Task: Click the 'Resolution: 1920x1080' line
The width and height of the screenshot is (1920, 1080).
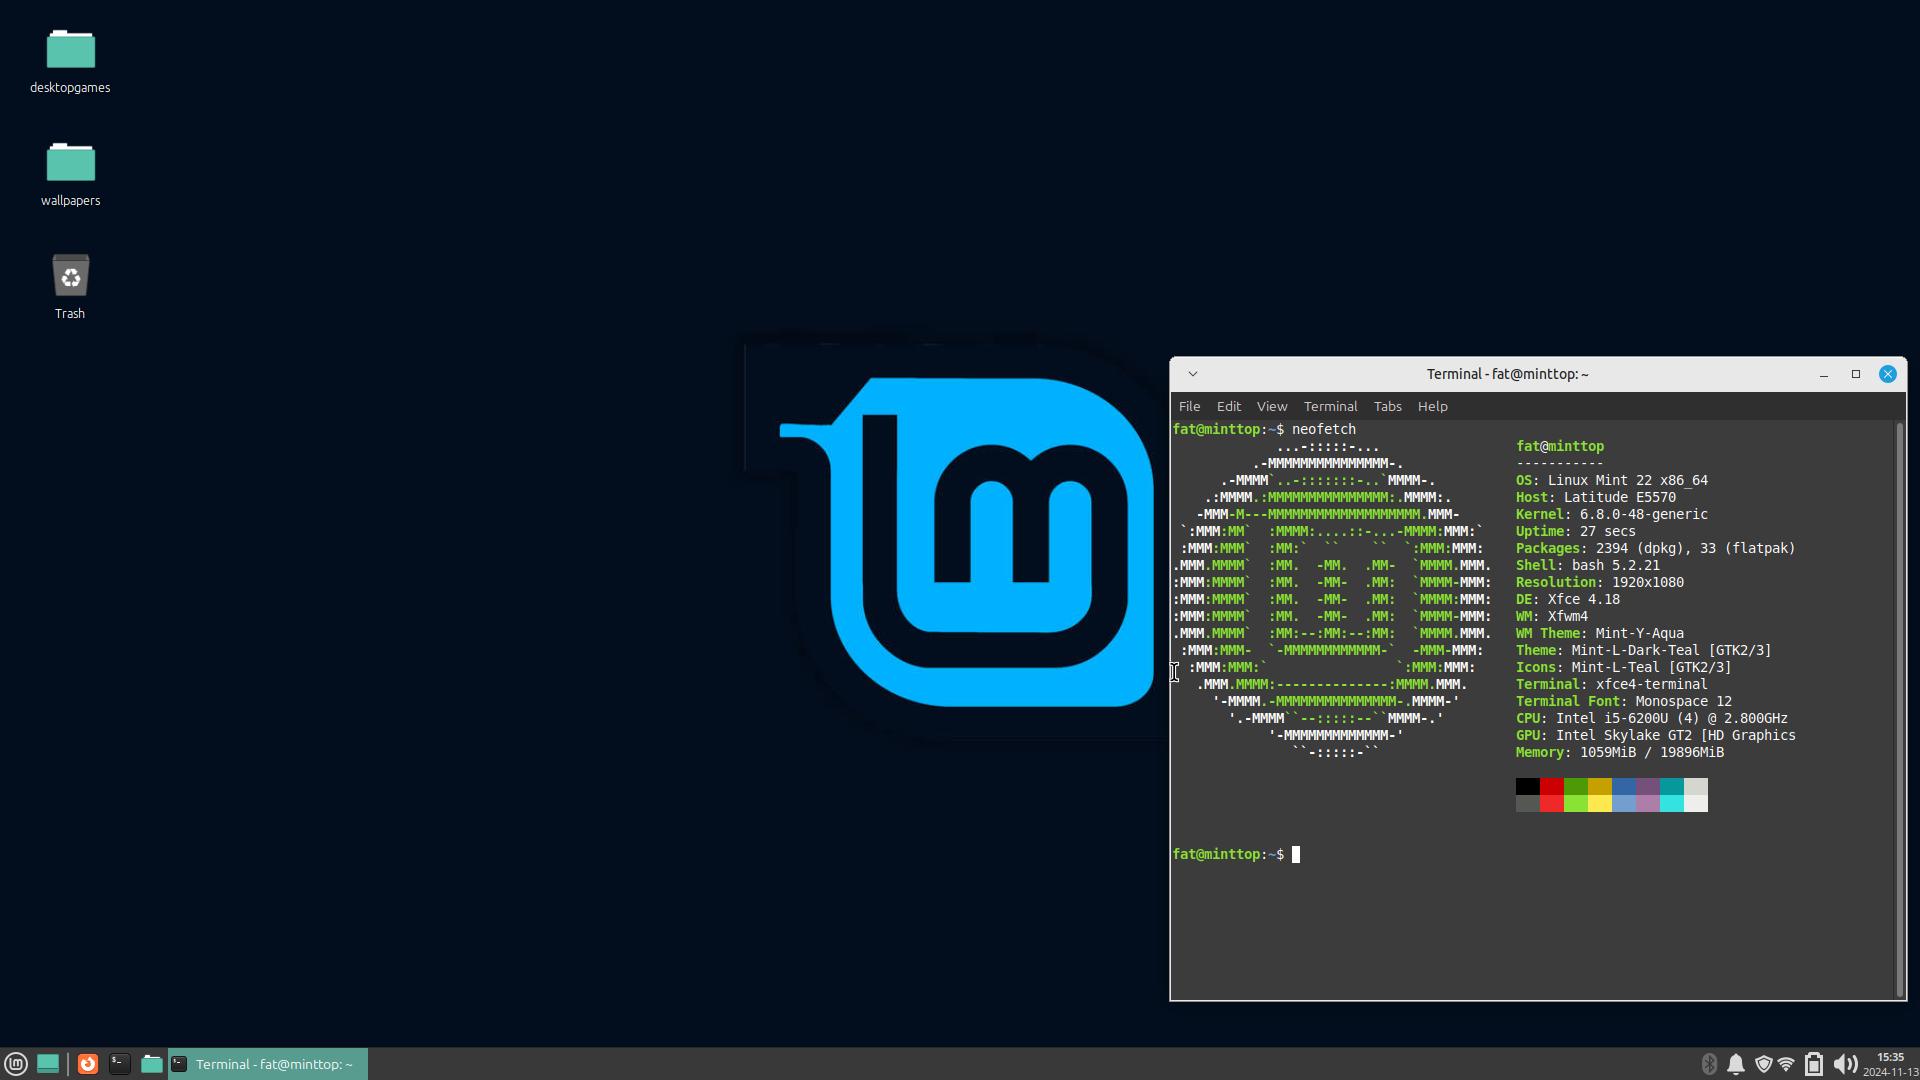Action: (x=1600, y=583)
